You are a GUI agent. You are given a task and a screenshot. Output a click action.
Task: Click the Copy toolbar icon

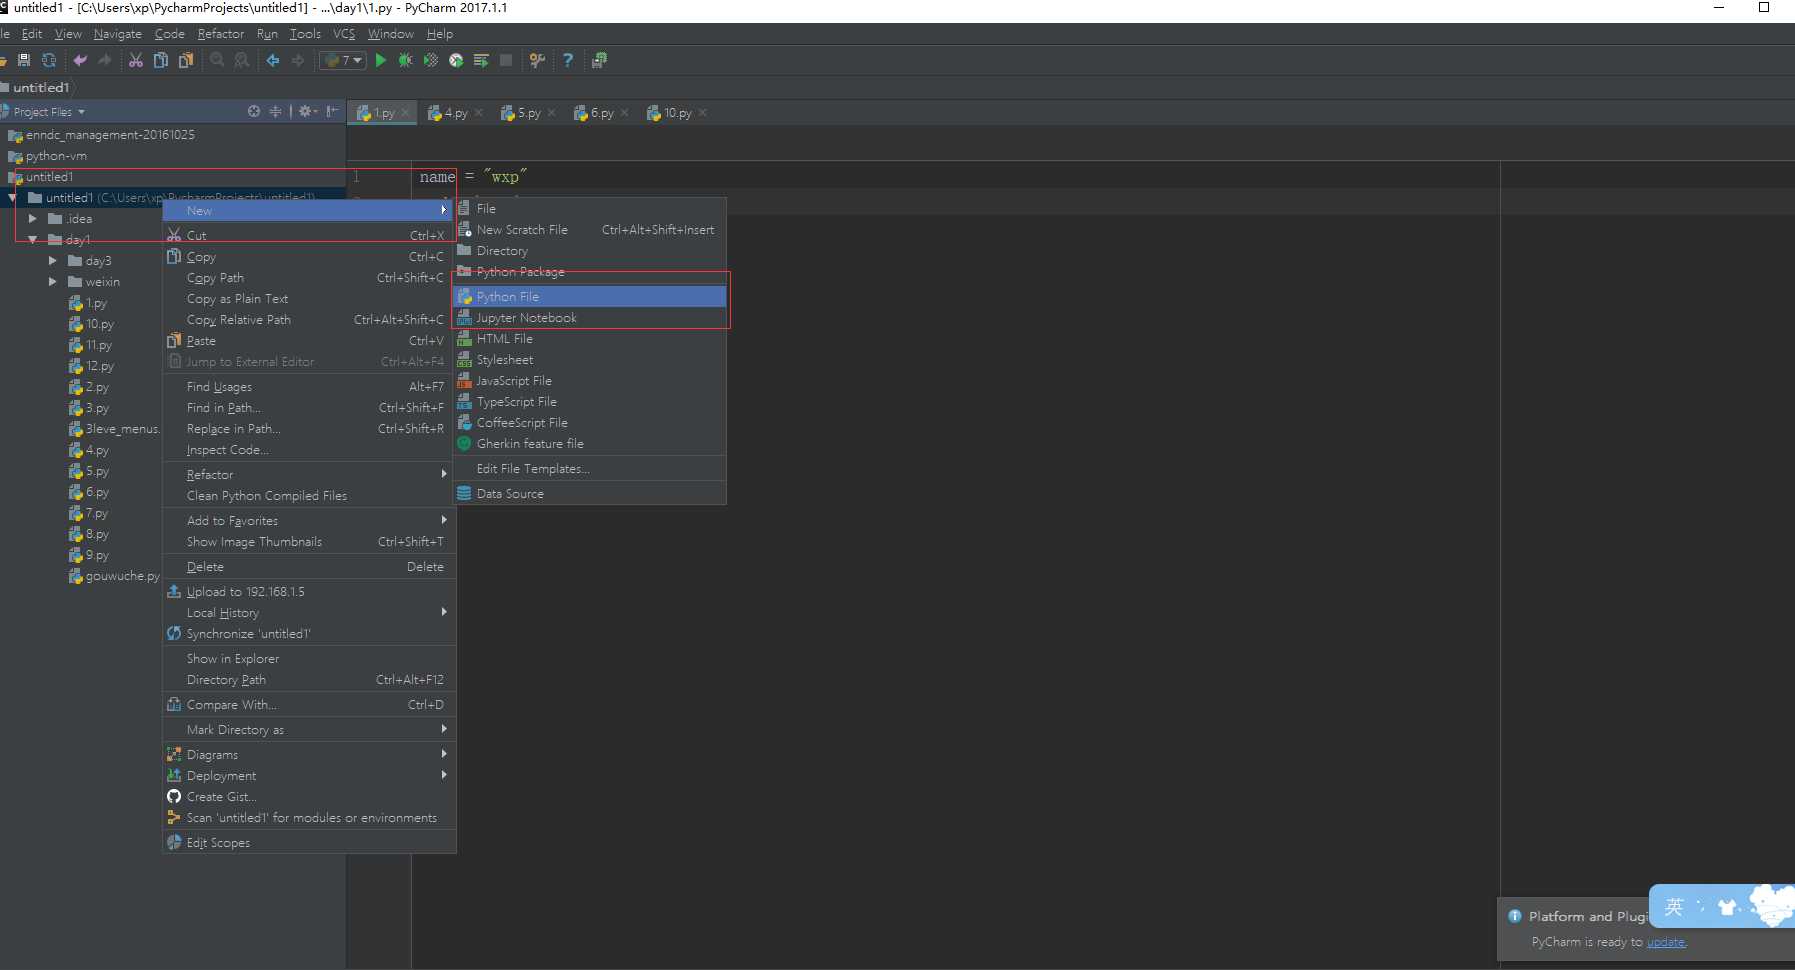coord(161,60)
